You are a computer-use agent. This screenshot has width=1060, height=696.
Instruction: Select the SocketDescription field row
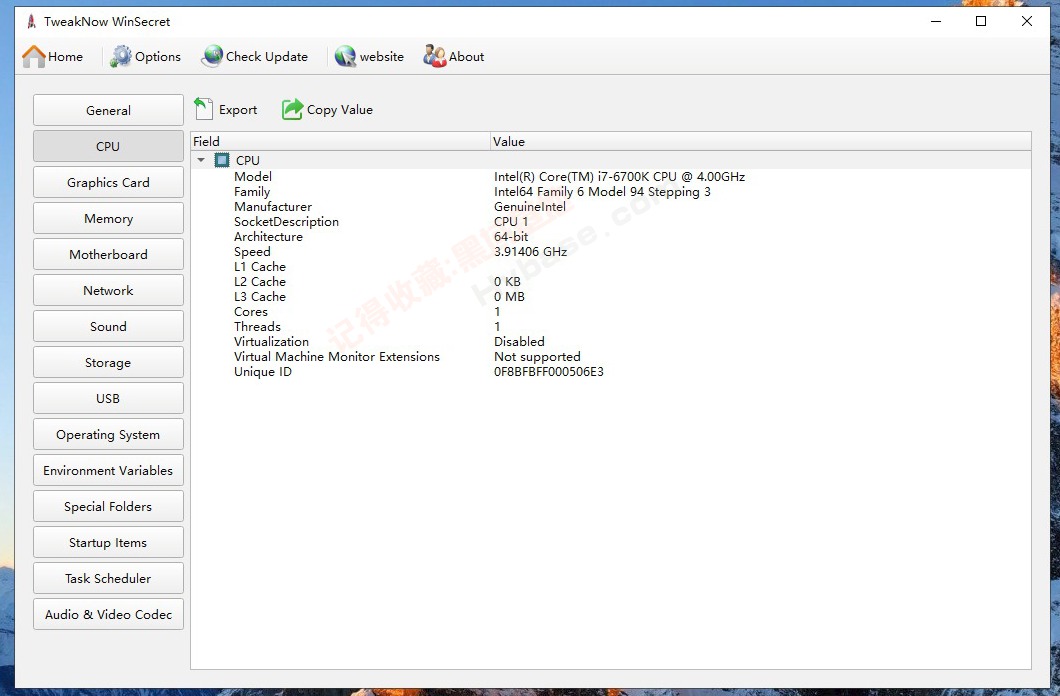611,222
